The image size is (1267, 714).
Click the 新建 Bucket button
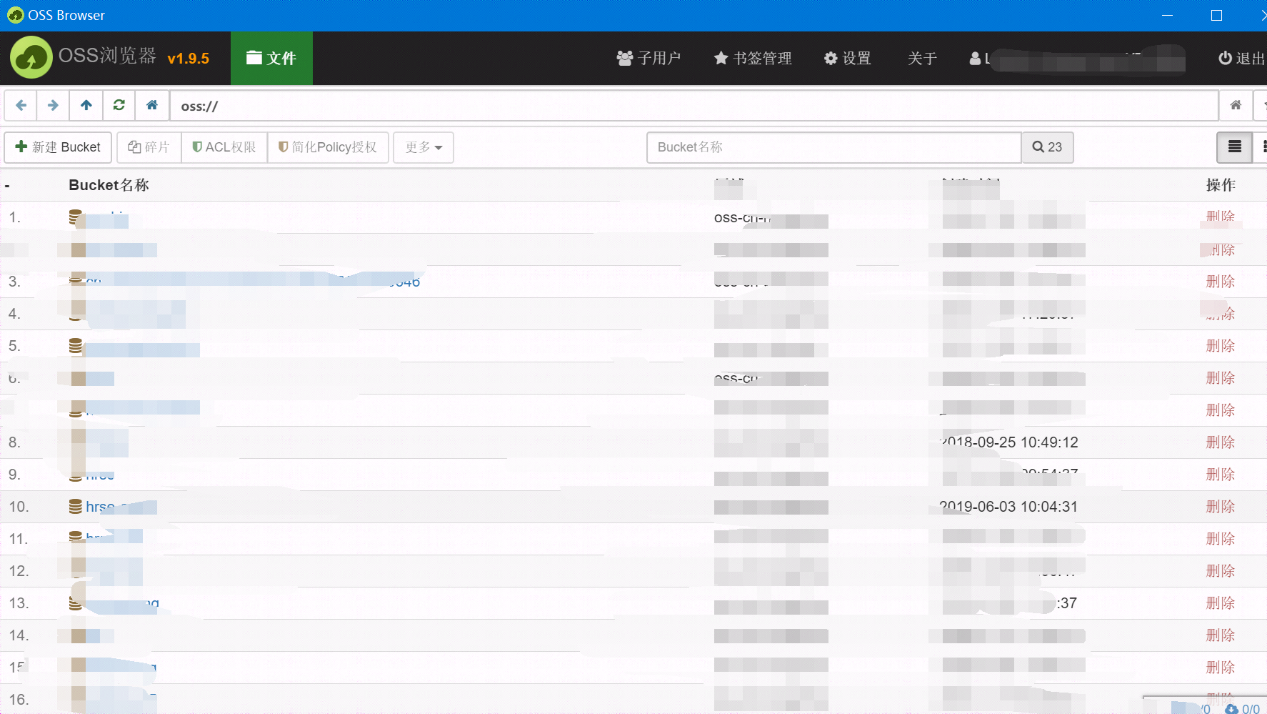coord(57,147)
